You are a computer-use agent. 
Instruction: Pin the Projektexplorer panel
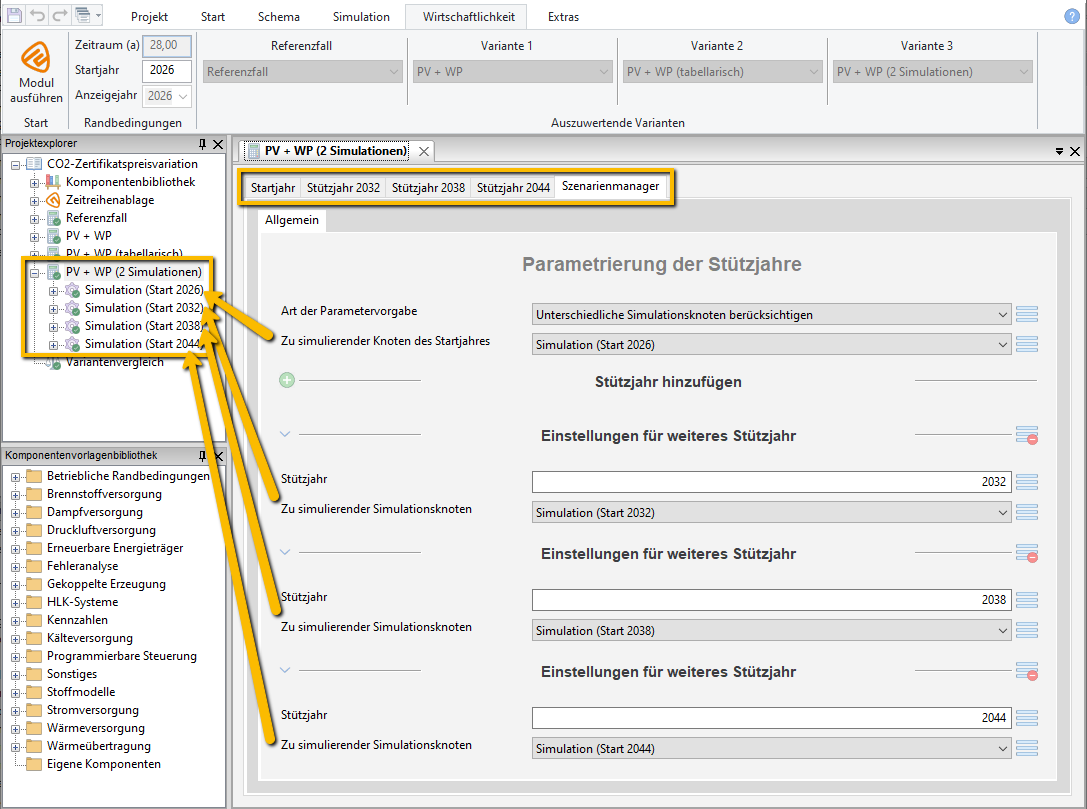pyautogui.click(x=202, y=143)
